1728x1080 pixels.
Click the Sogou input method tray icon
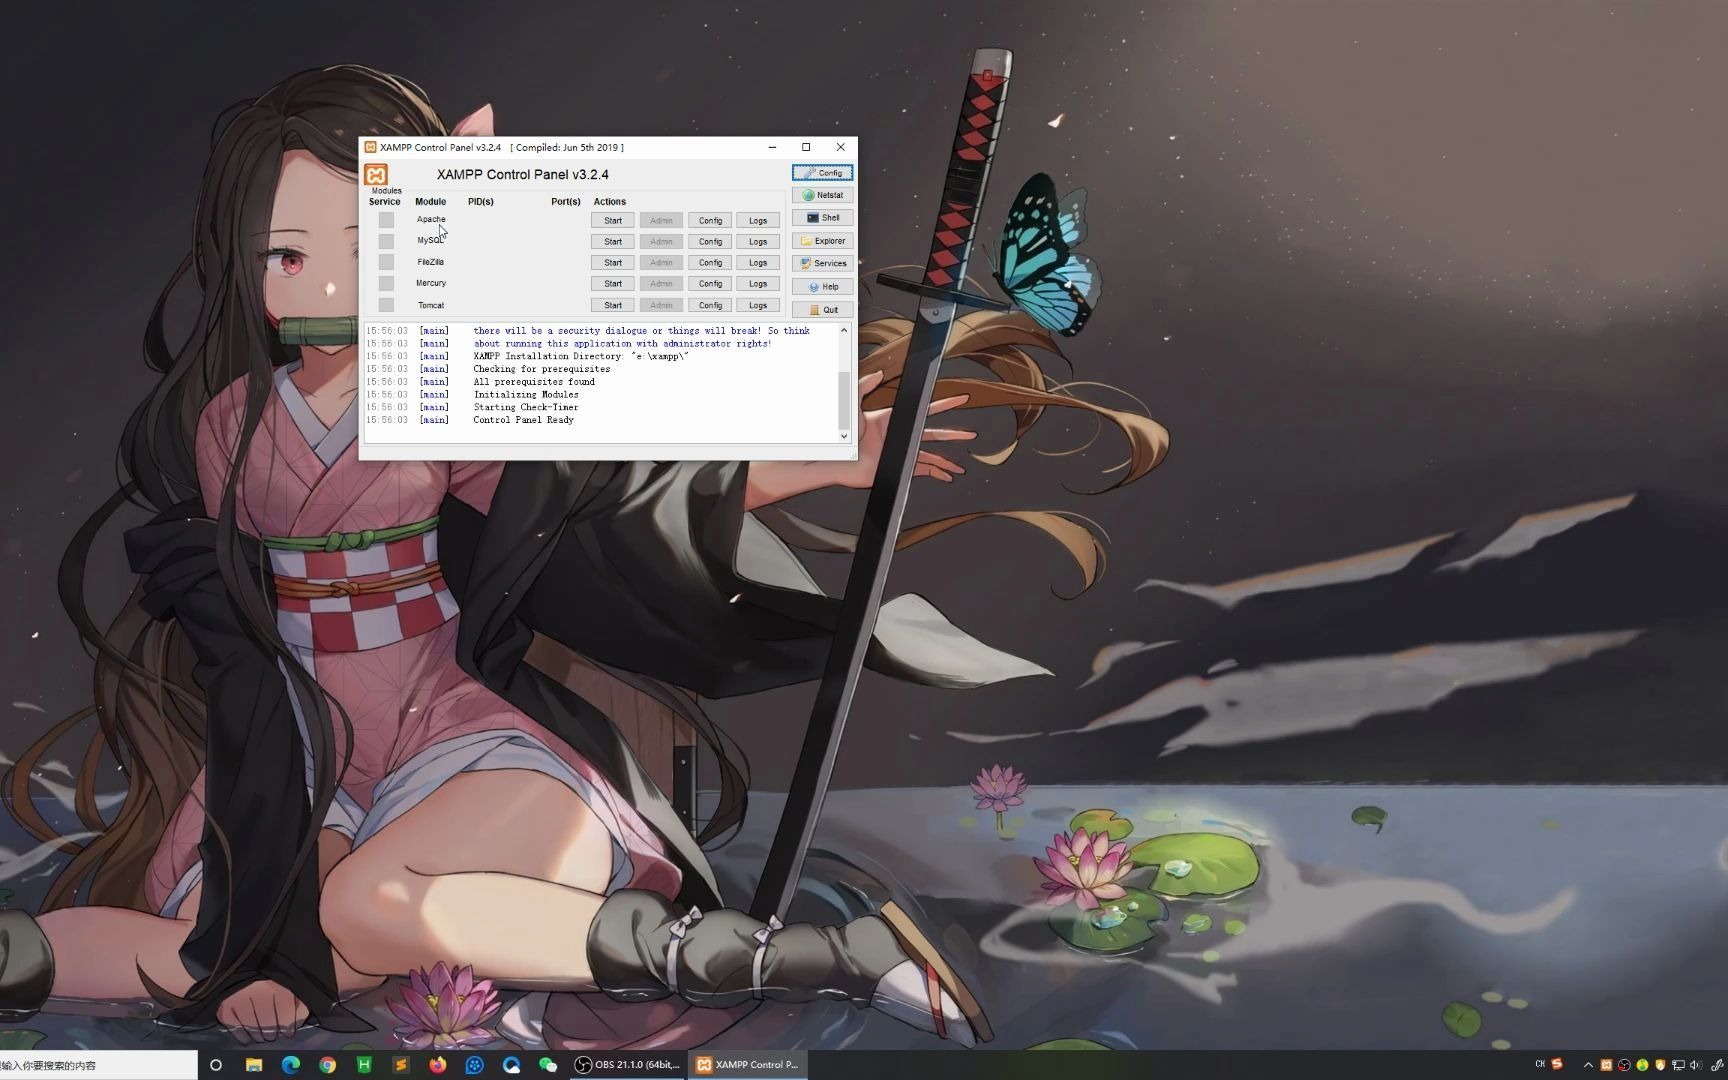[x=1557, y=1064]
